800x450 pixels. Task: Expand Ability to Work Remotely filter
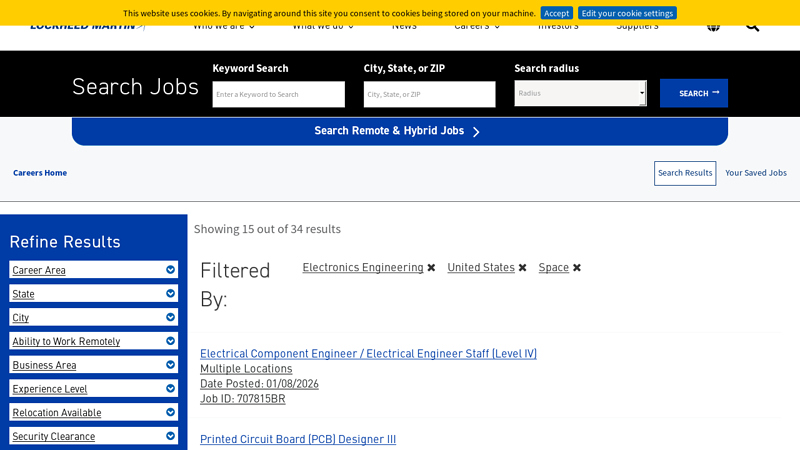tap(93, 341)
